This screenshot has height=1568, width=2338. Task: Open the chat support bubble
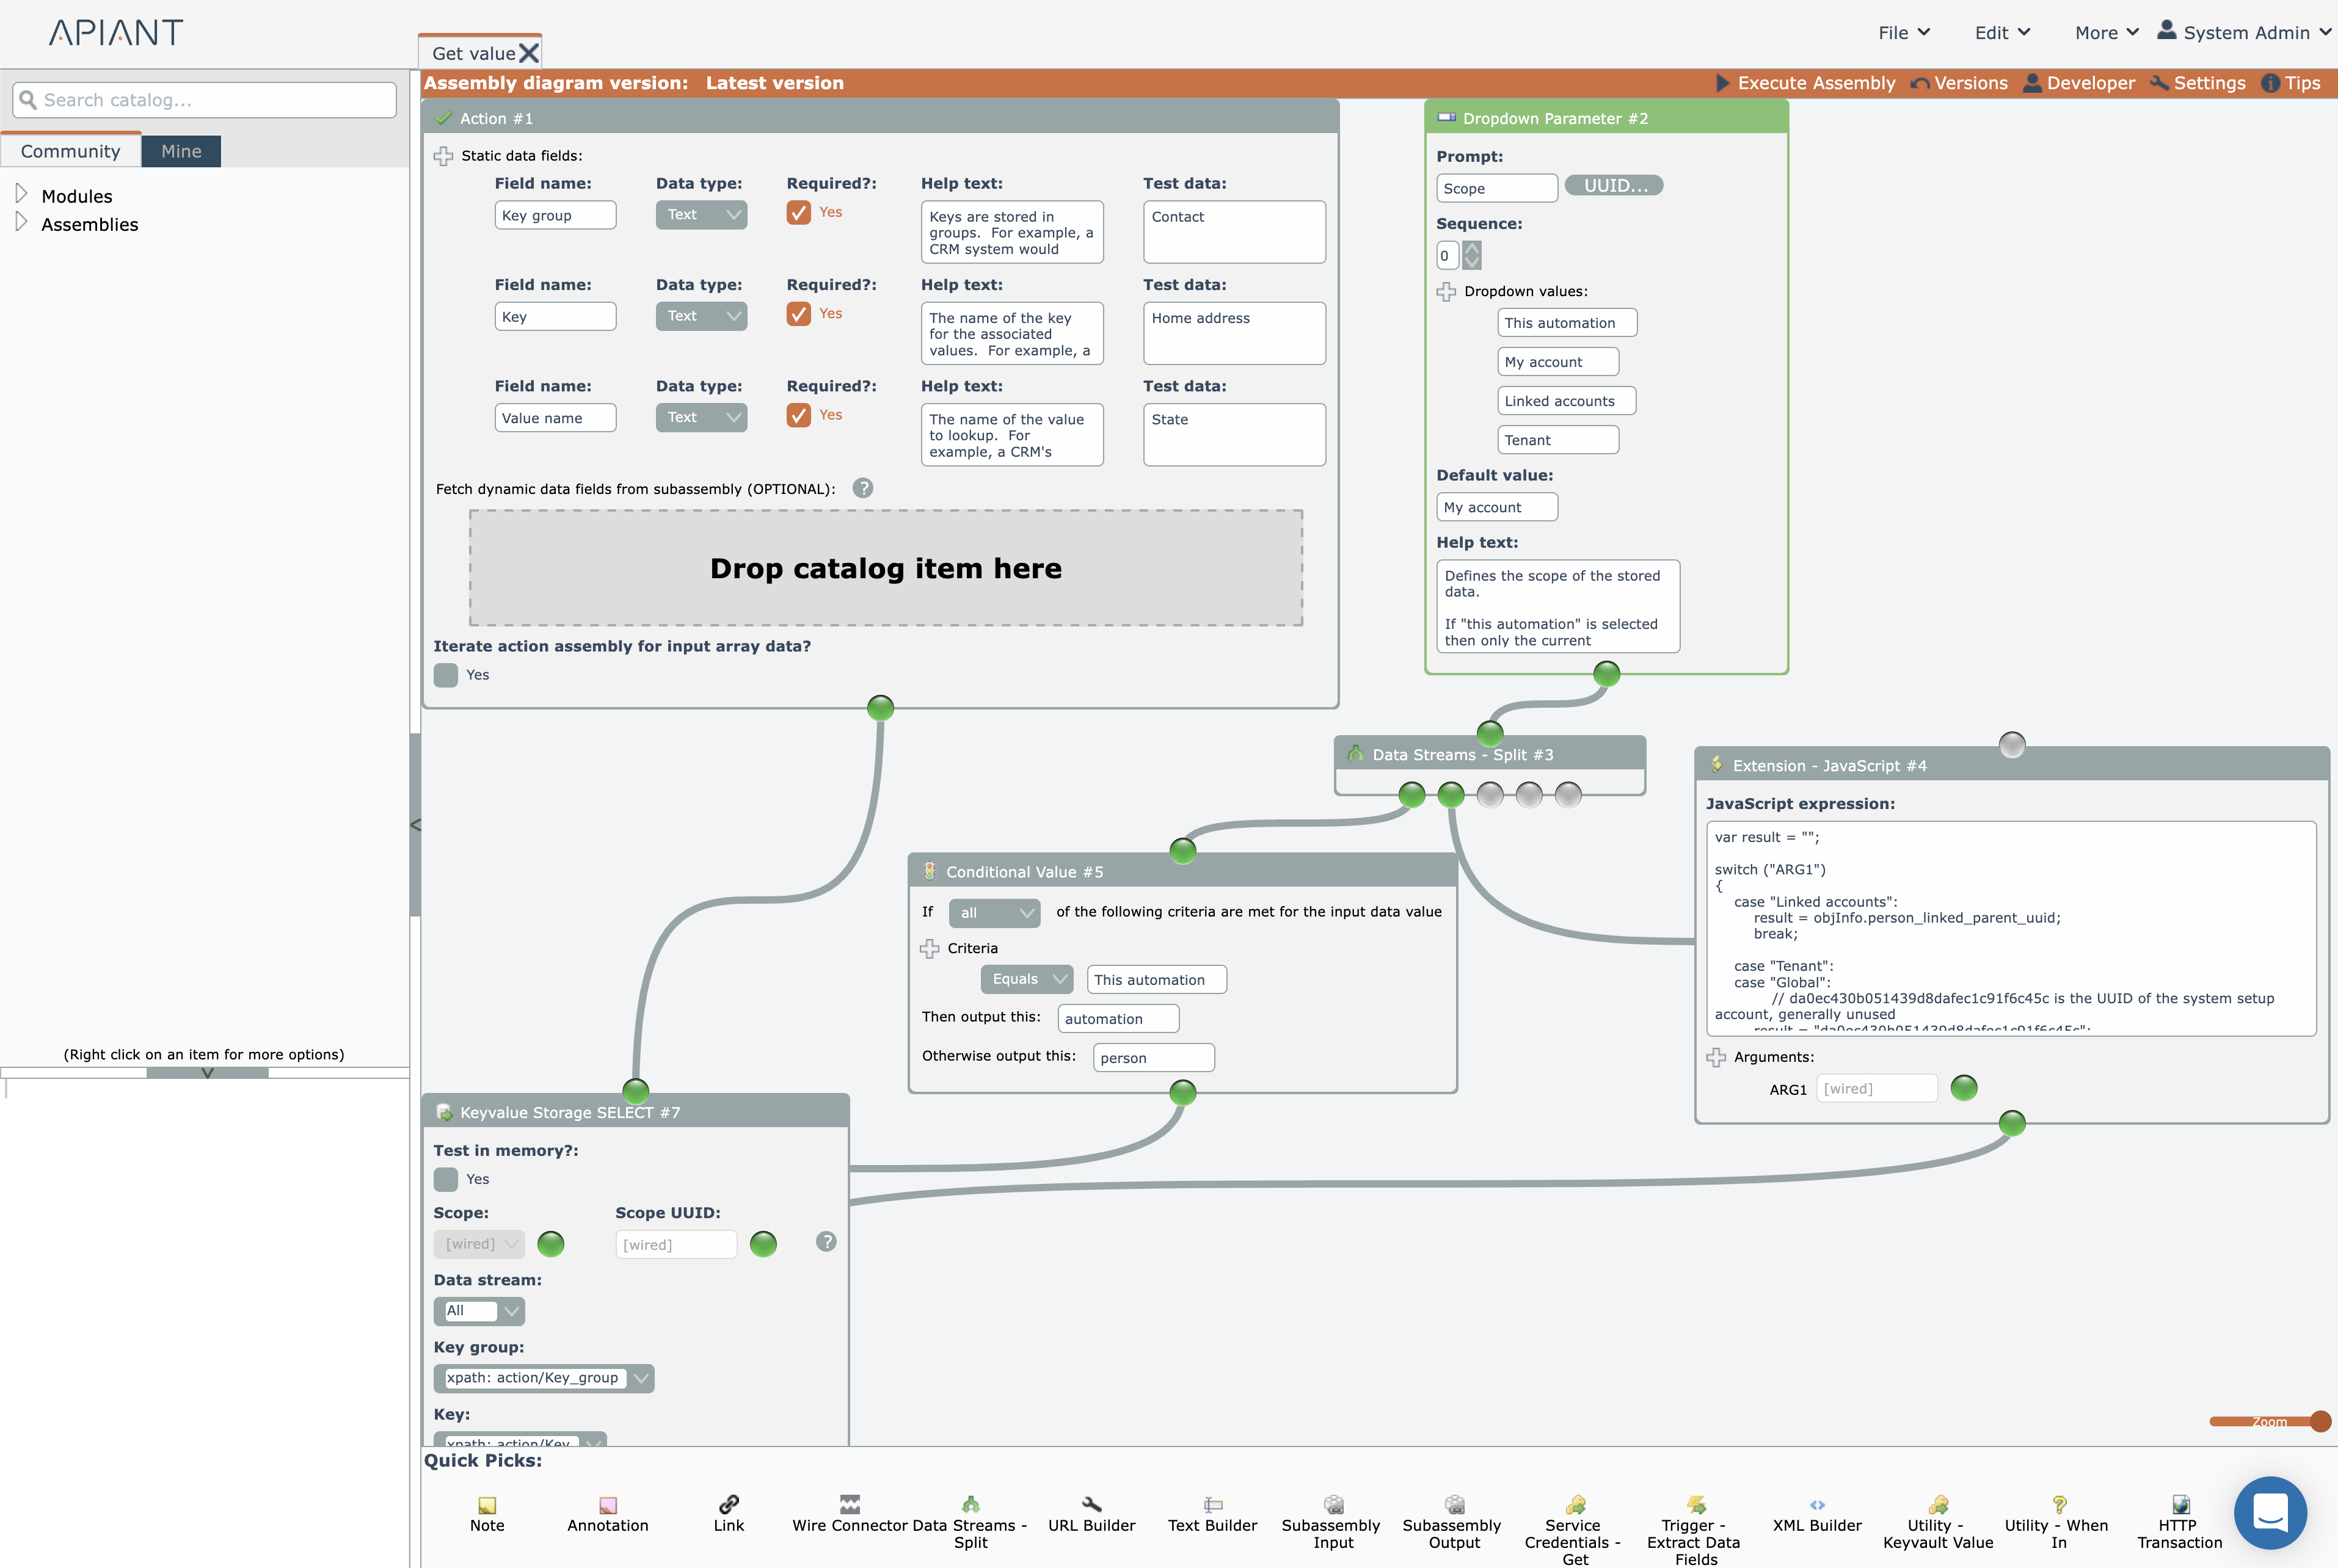[x=2270, y=1512]
